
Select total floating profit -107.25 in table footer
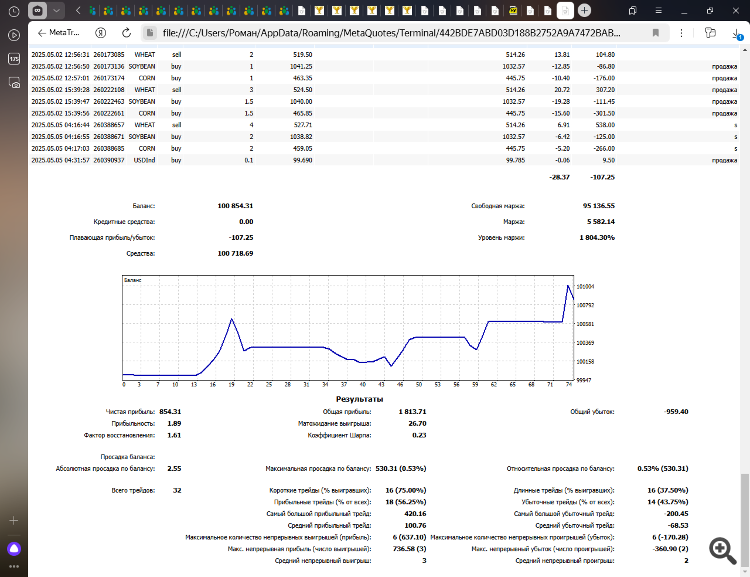click(x=602, y=177)
